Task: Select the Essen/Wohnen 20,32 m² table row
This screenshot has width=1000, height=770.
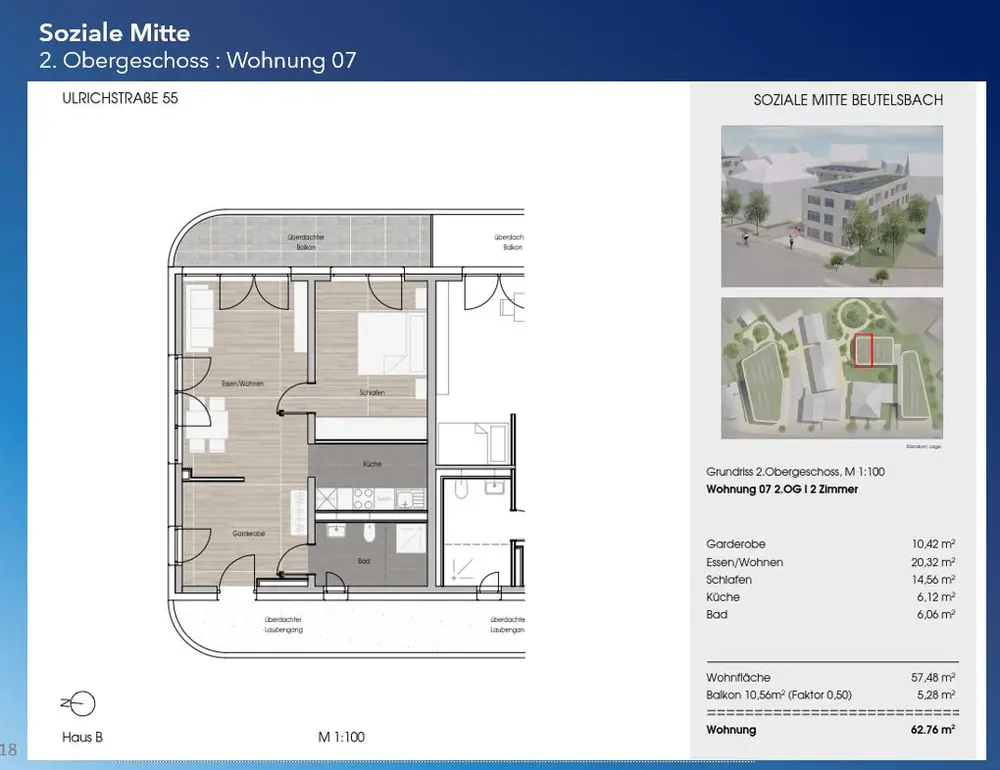Action: click(x=831, y=562)
